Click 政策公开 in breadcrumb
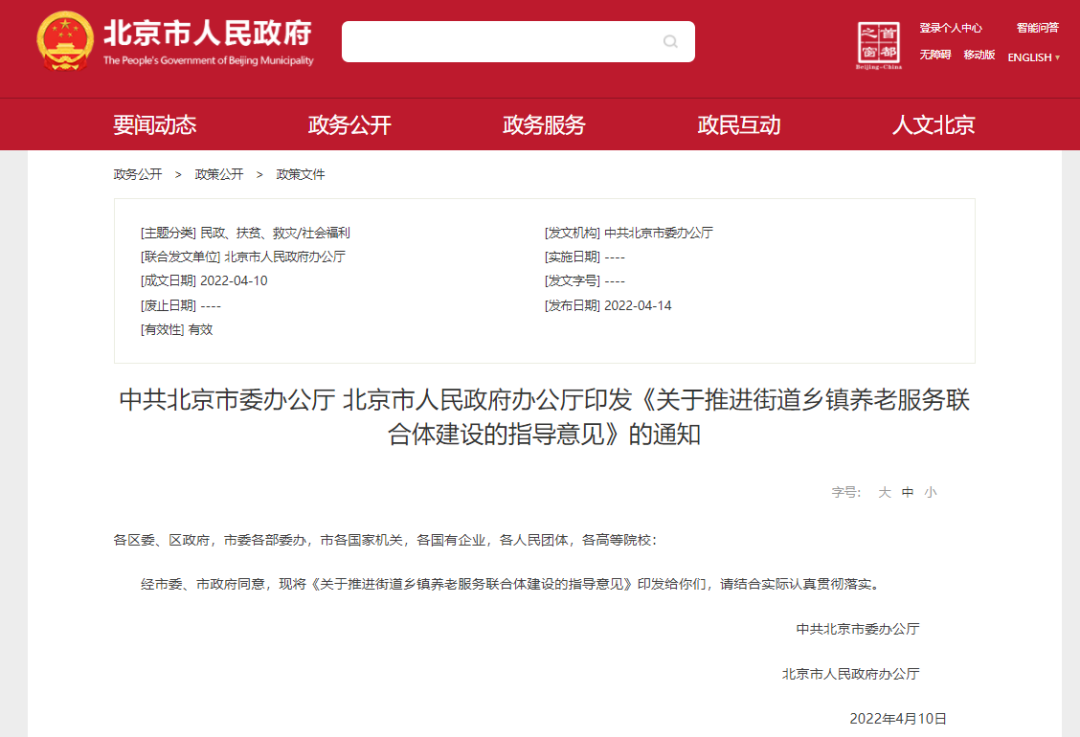The image size is (1080, 737). point(219,174)
